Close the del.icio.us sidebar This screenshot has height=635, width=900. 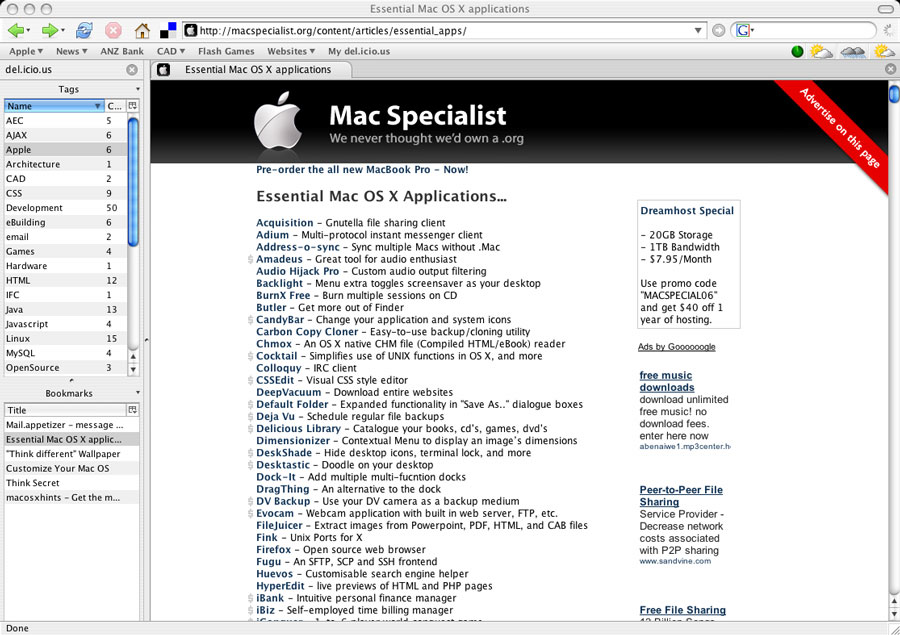[132, 69]
